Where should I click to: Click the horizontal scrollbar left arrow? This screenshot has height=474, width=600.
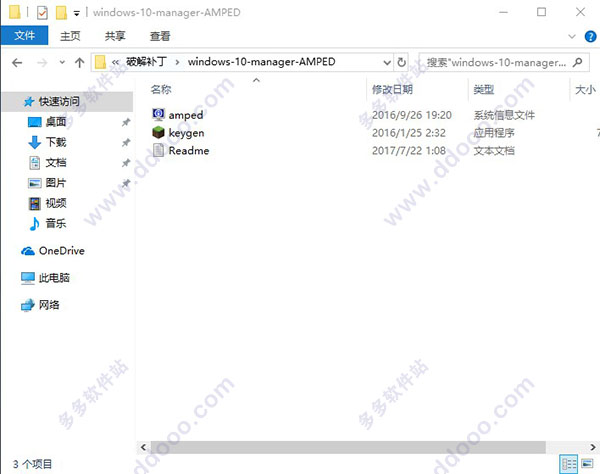[x=143, y=447]
